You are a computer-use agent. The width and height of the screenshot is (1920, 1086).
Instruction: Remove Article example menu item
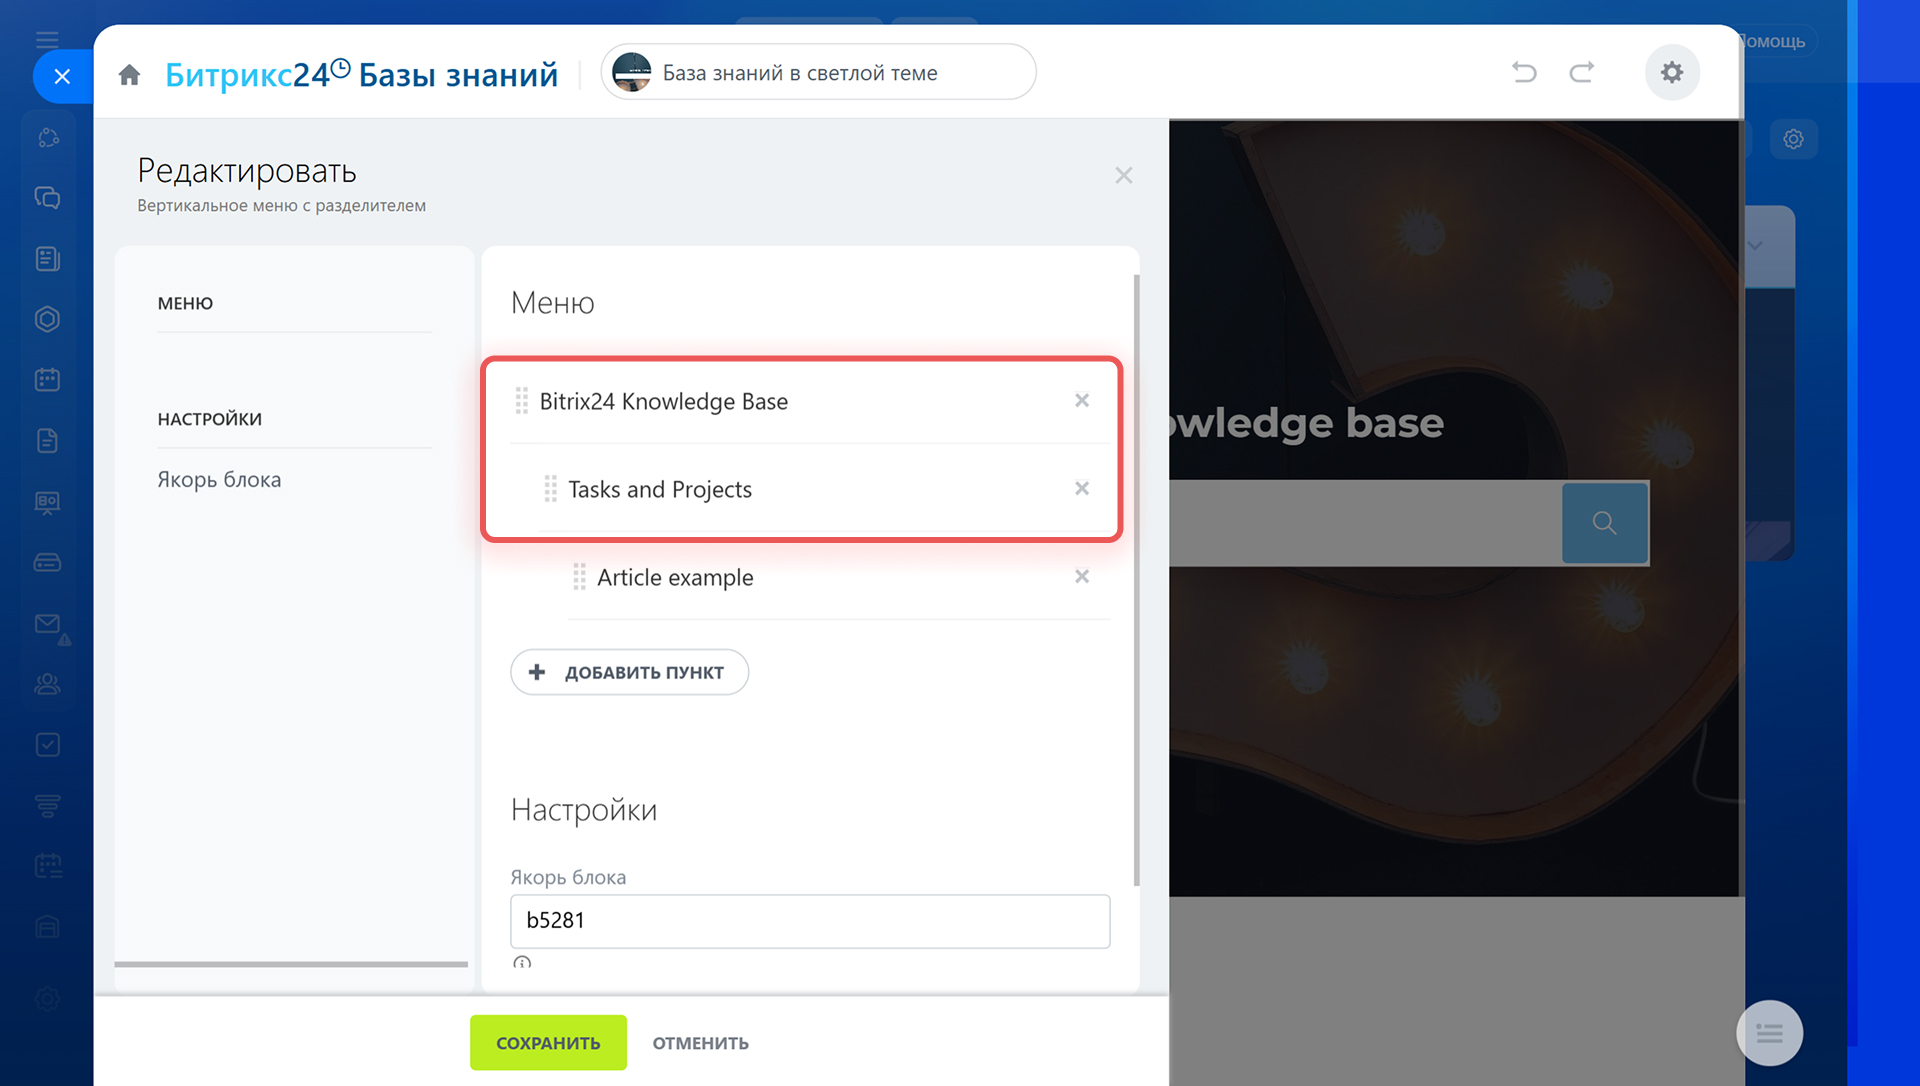(1082, 576)
